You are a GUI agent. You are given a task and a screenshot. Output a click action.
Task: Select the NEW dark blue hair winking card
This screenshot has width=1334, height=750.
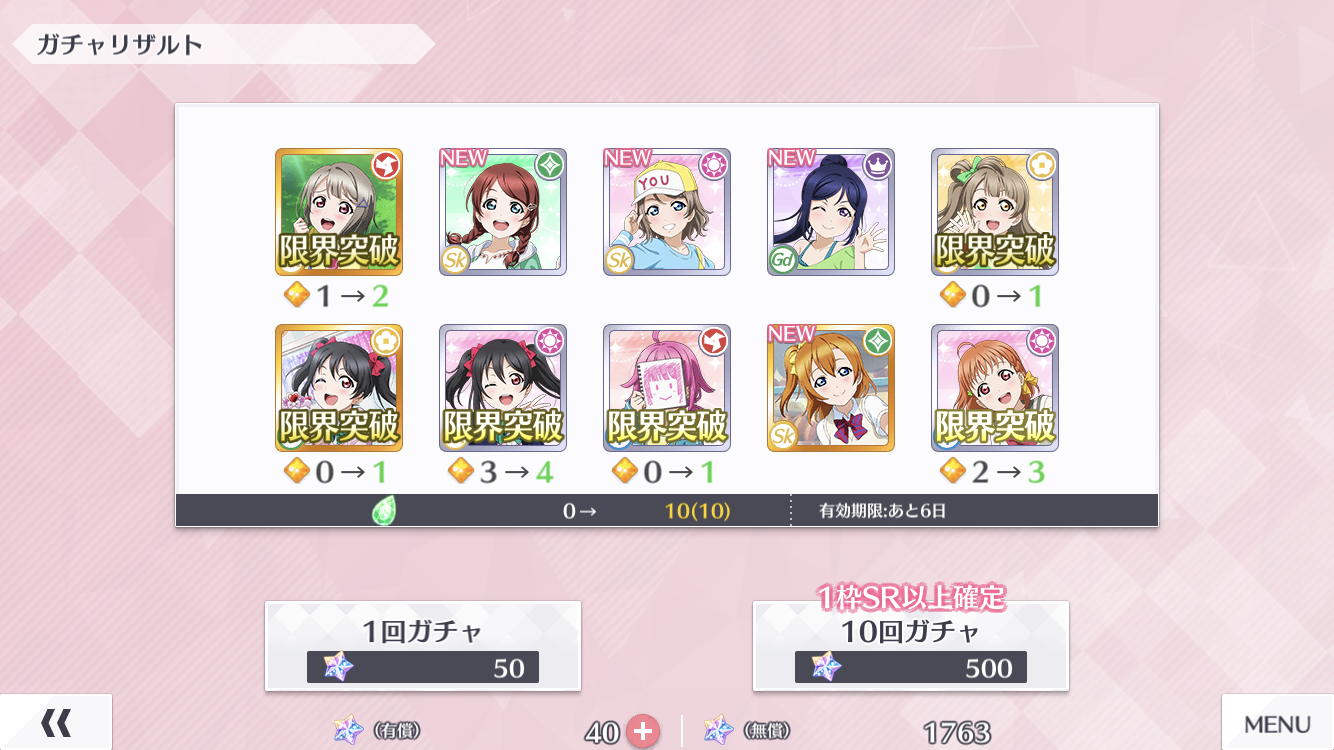click(x=831, y=212)
